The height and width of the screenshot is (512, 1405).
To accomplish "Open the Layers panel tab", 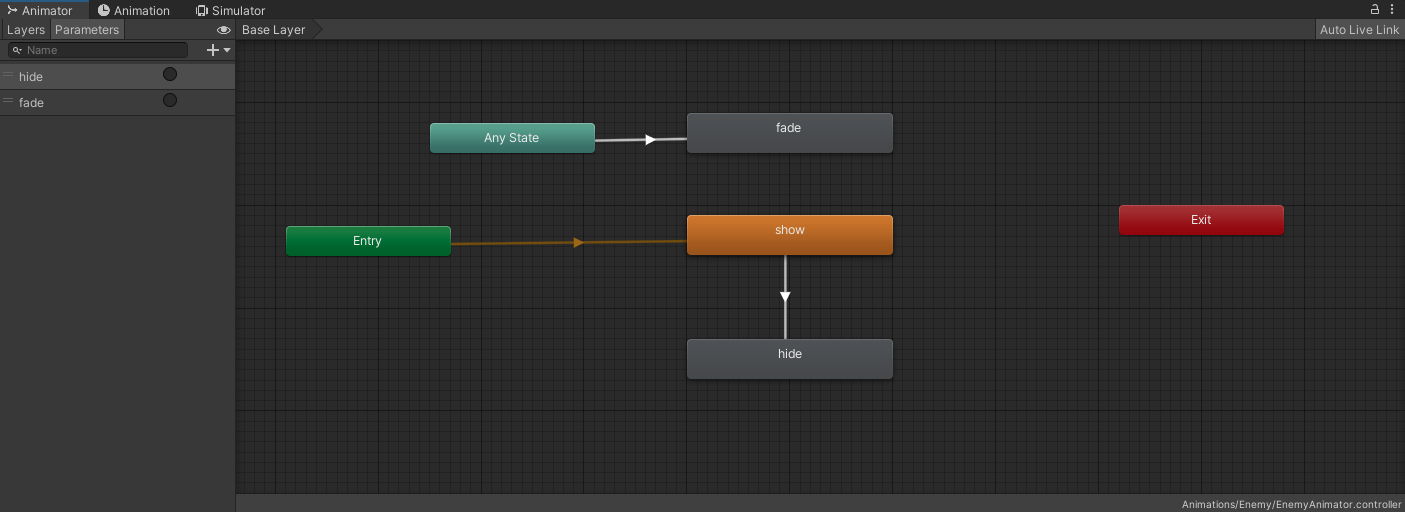I will (x=26, y=30).
